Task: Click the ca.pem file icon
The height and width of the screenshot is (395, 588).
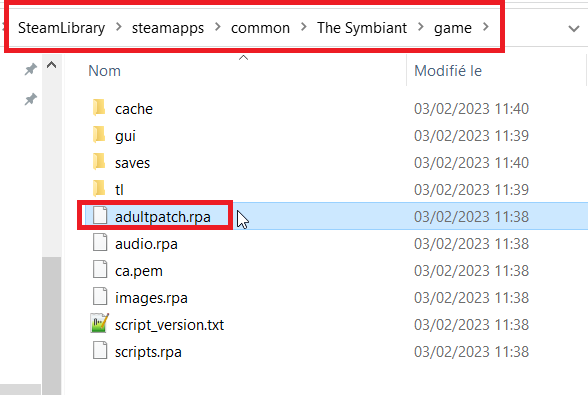Action: click(100, 270)
